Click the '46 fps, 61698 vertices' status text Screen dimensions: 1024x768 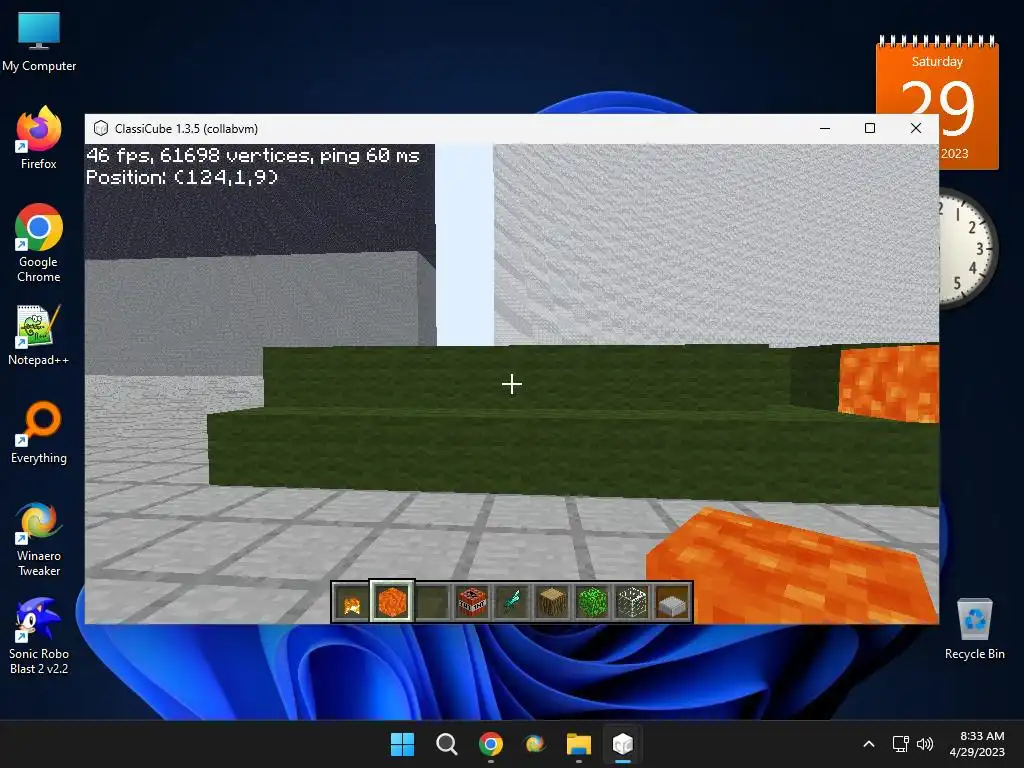[x=252, y=155]
